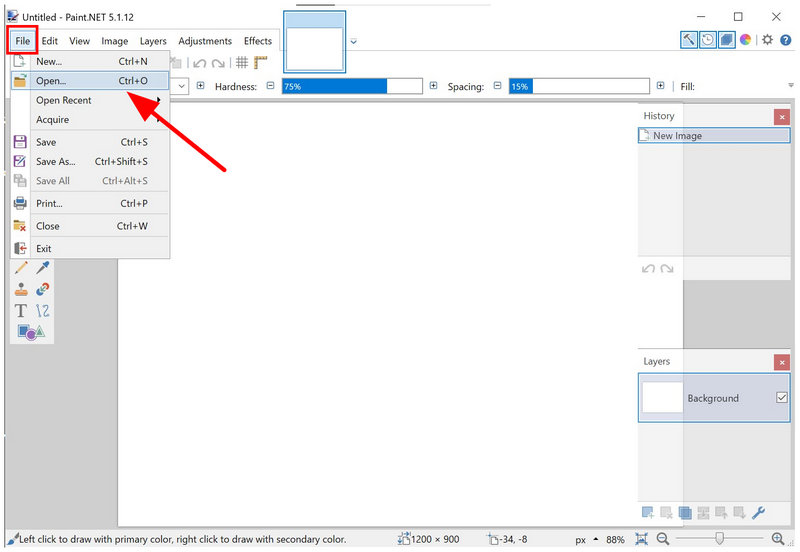This screenshot has width=800, height=552.
Task: Choose Open... from the File menu
Action: 90,81
